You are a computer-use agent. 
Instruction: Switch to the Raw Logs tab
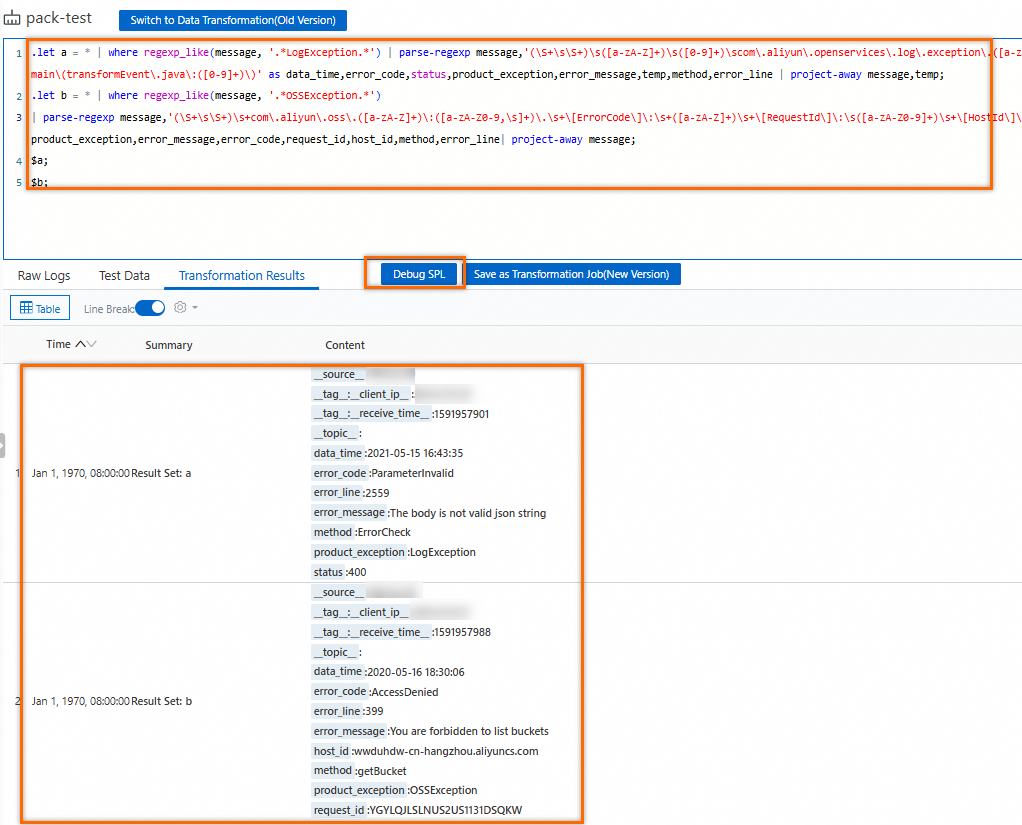44,276
